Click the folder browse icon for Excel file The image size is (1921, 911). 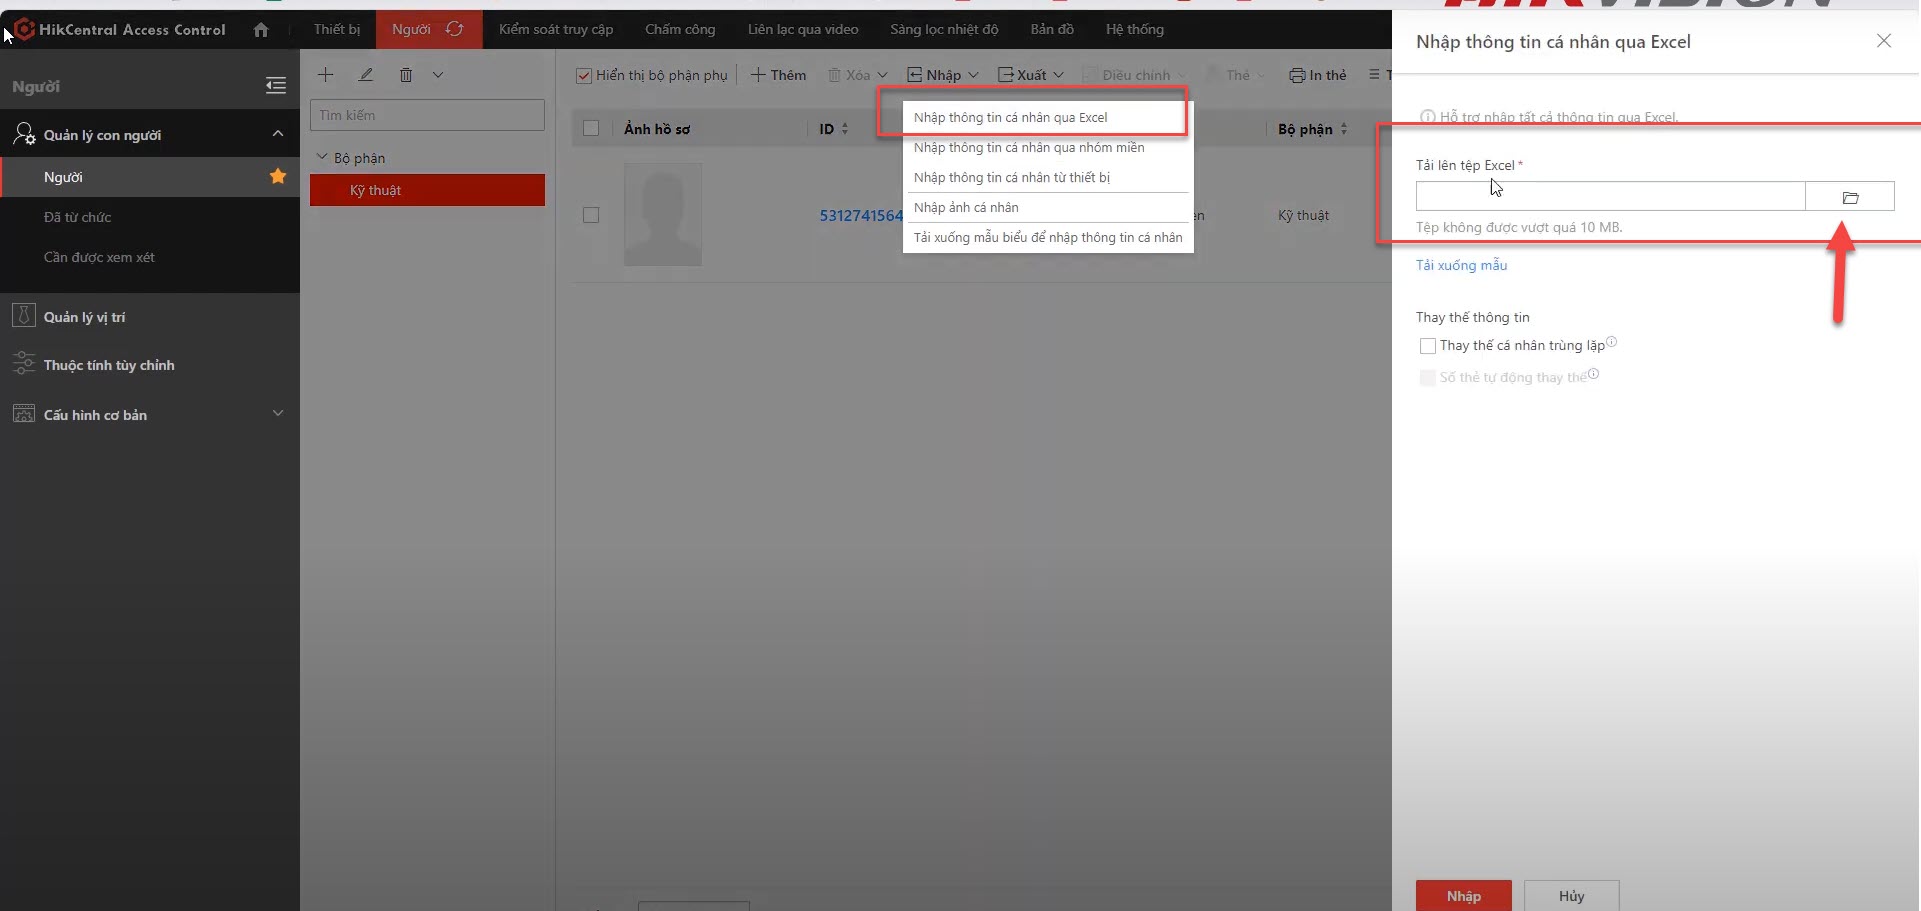pyautogui.click(x=1849, y=197)
